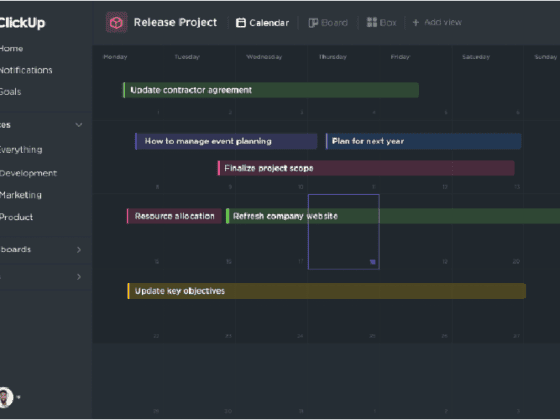Open the Box view icon
Screen dimensions: 560x420
(372, 22)
